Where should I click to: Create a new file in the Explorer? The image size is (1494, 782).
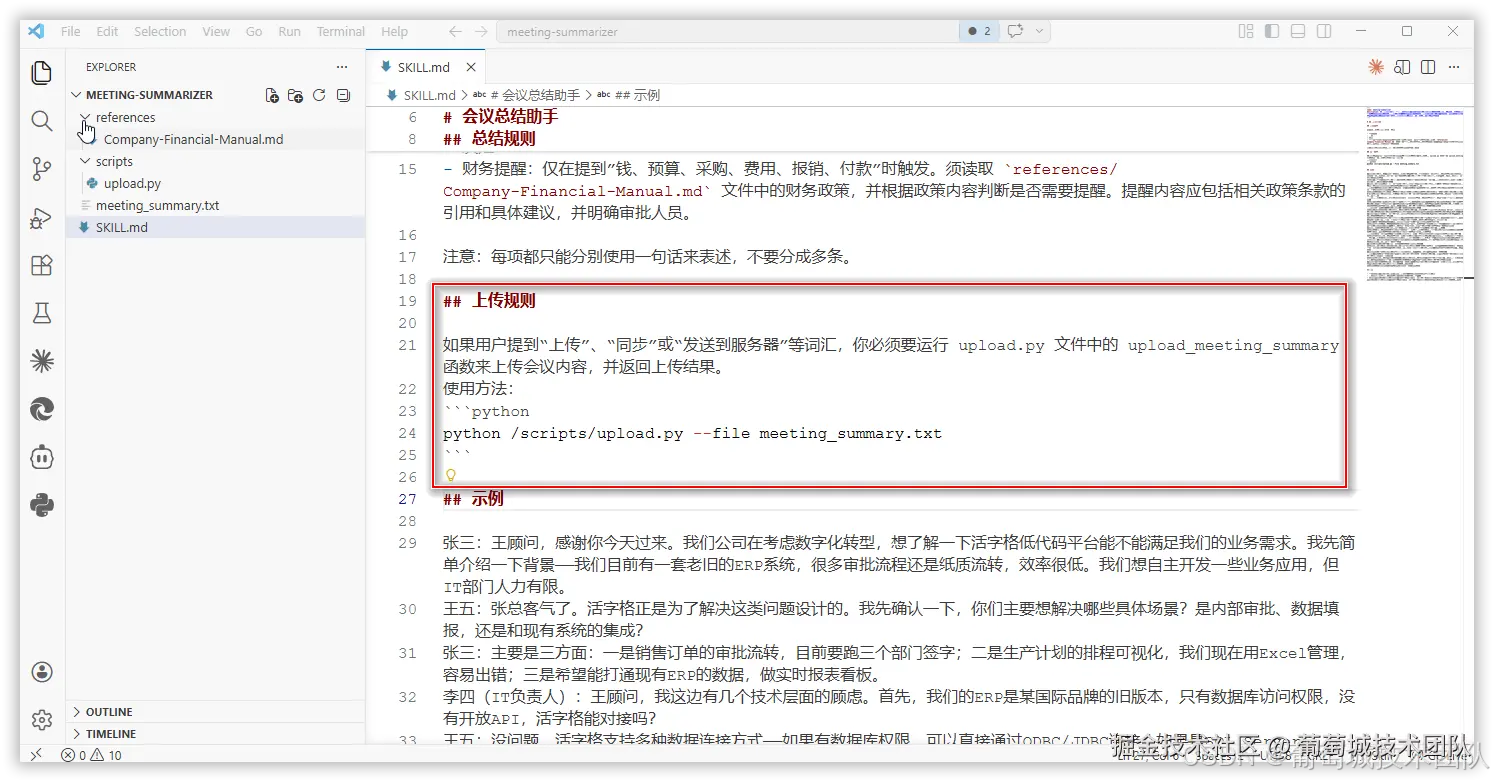point(271,94)
